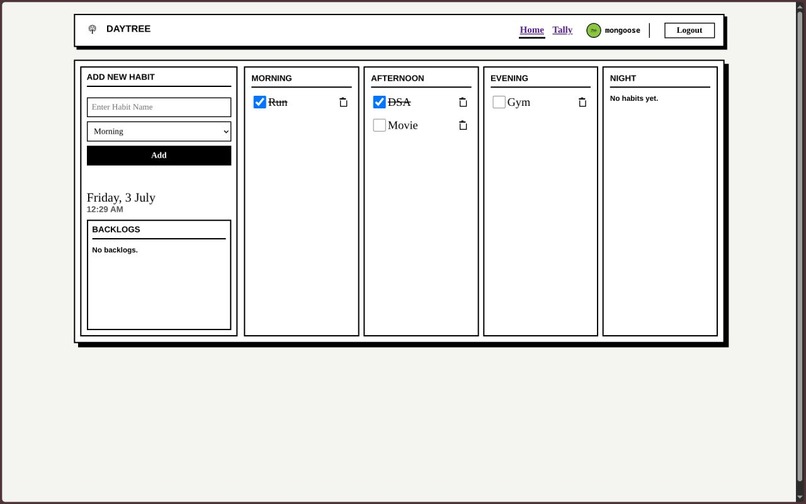Open the Morning time-of-day dropdown
The width and height of the screenshot is (806, 504).
click(x=159, y=132)
